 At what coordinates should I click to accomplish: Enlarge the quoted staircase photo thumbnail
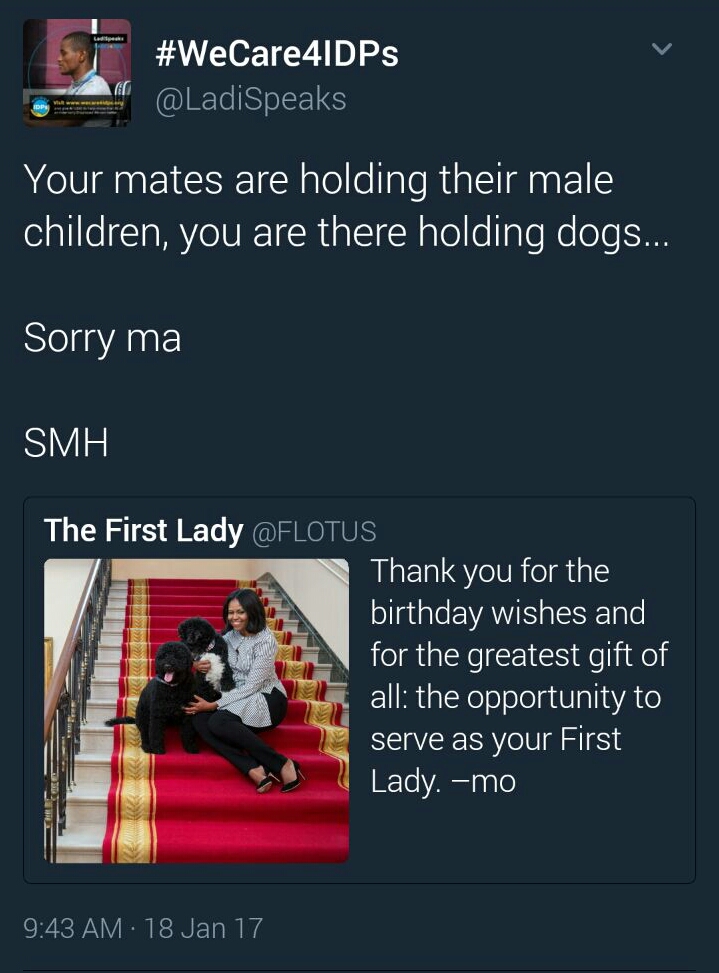coord(197,711)
